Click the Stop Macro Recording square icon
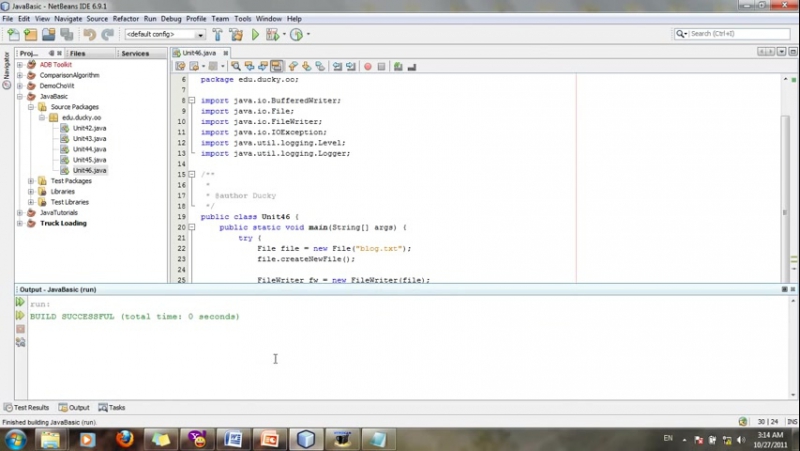The width and height of the screenshot is (800, 451). point(381,67)
